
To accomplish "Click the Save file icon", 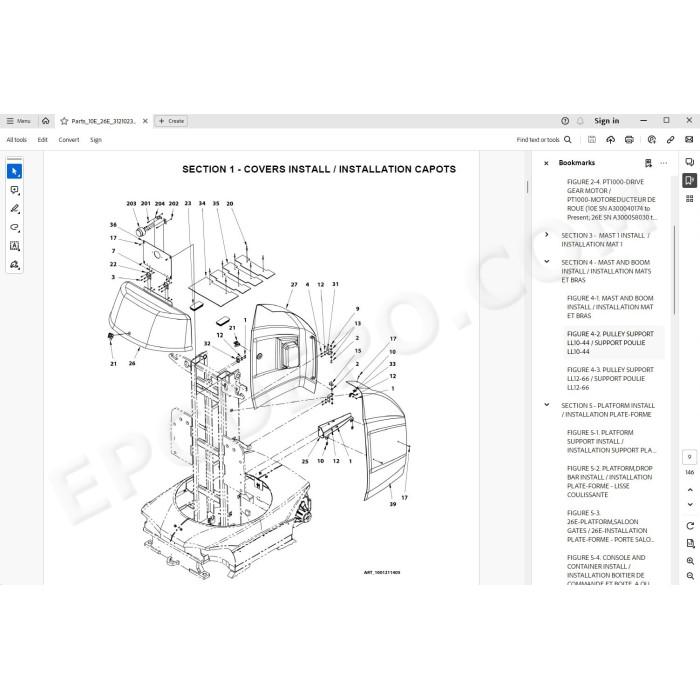I will click(592, 140).
